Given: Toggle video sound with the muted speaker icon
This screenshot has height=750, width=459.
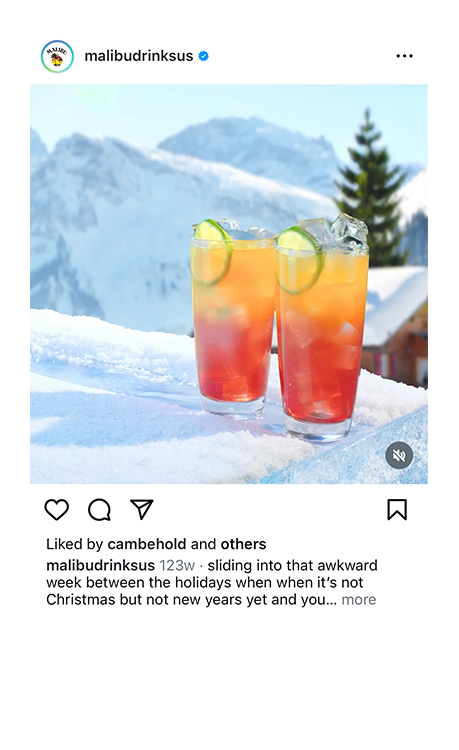Looking at the screenshot, I should click(x=399, y=455).
